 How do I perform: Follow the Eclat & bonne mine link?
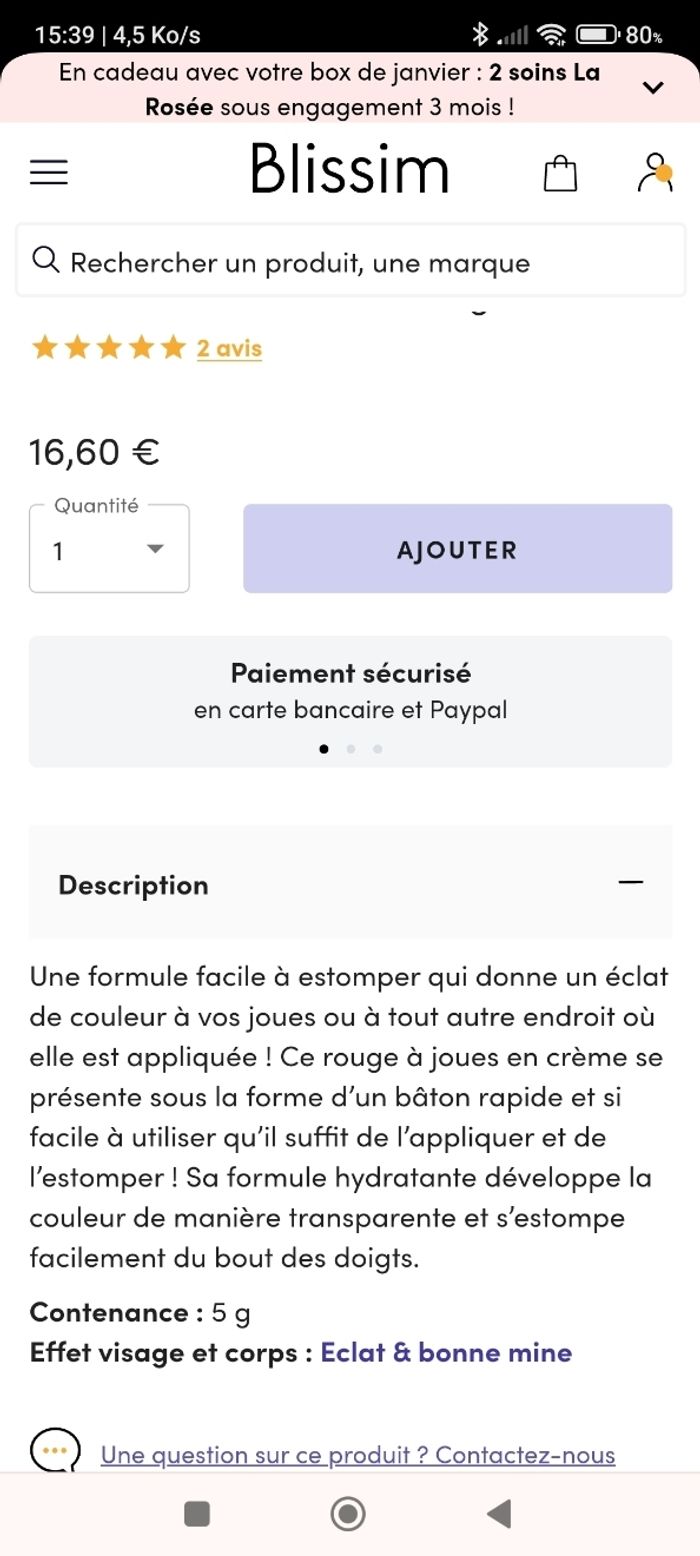tap(446, 1352)
